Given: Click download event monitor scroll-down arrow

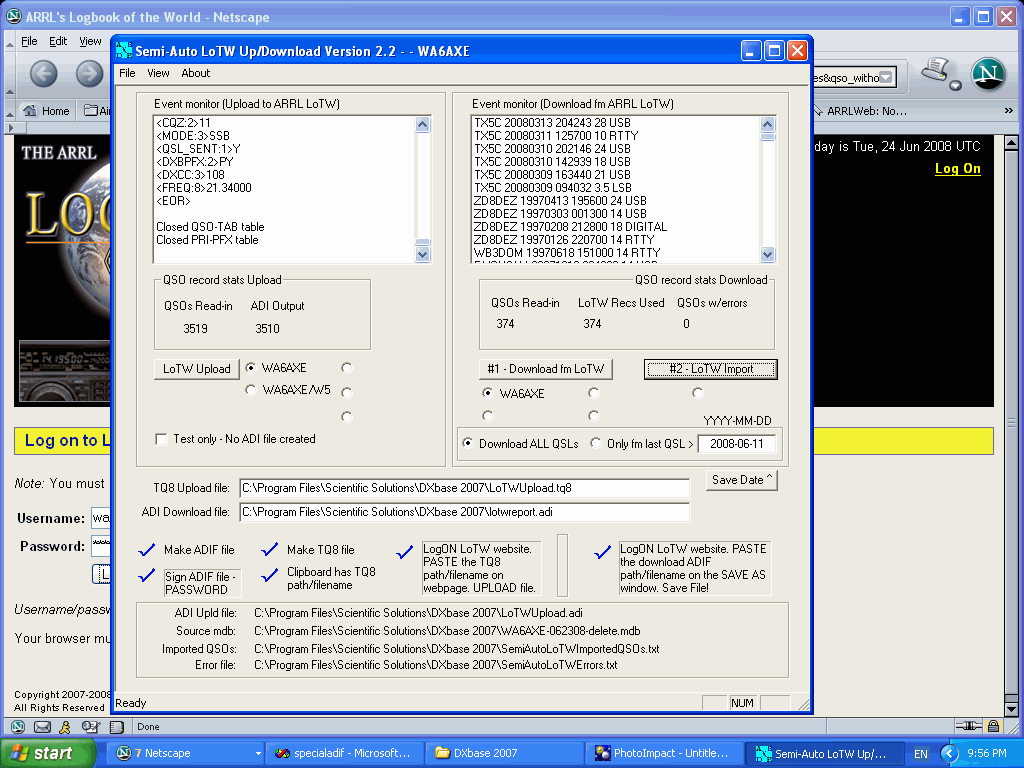Looking at the screenshot, I should [x=767, y=255].
